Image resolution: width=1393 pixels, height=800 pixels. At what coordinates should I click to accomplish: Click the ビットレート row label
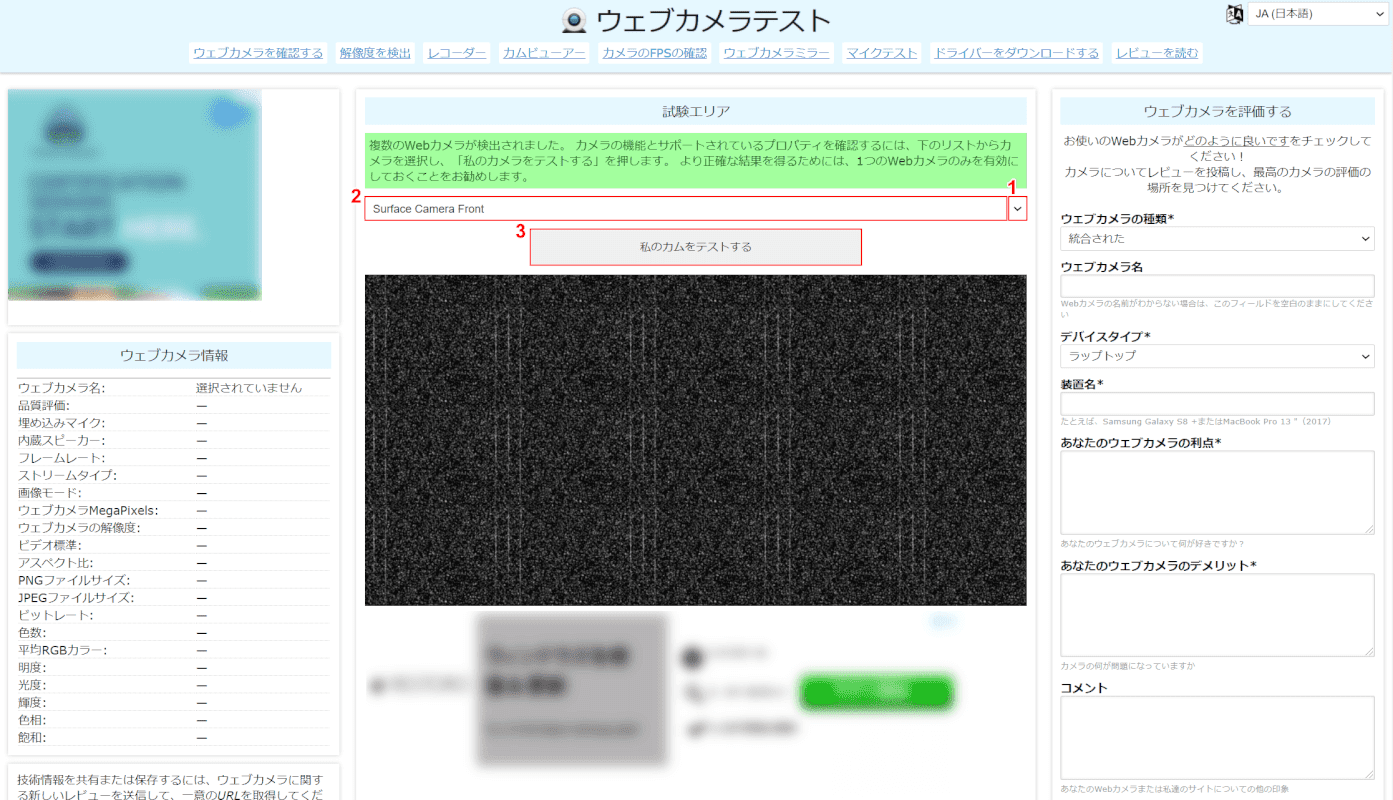(56, 615)
